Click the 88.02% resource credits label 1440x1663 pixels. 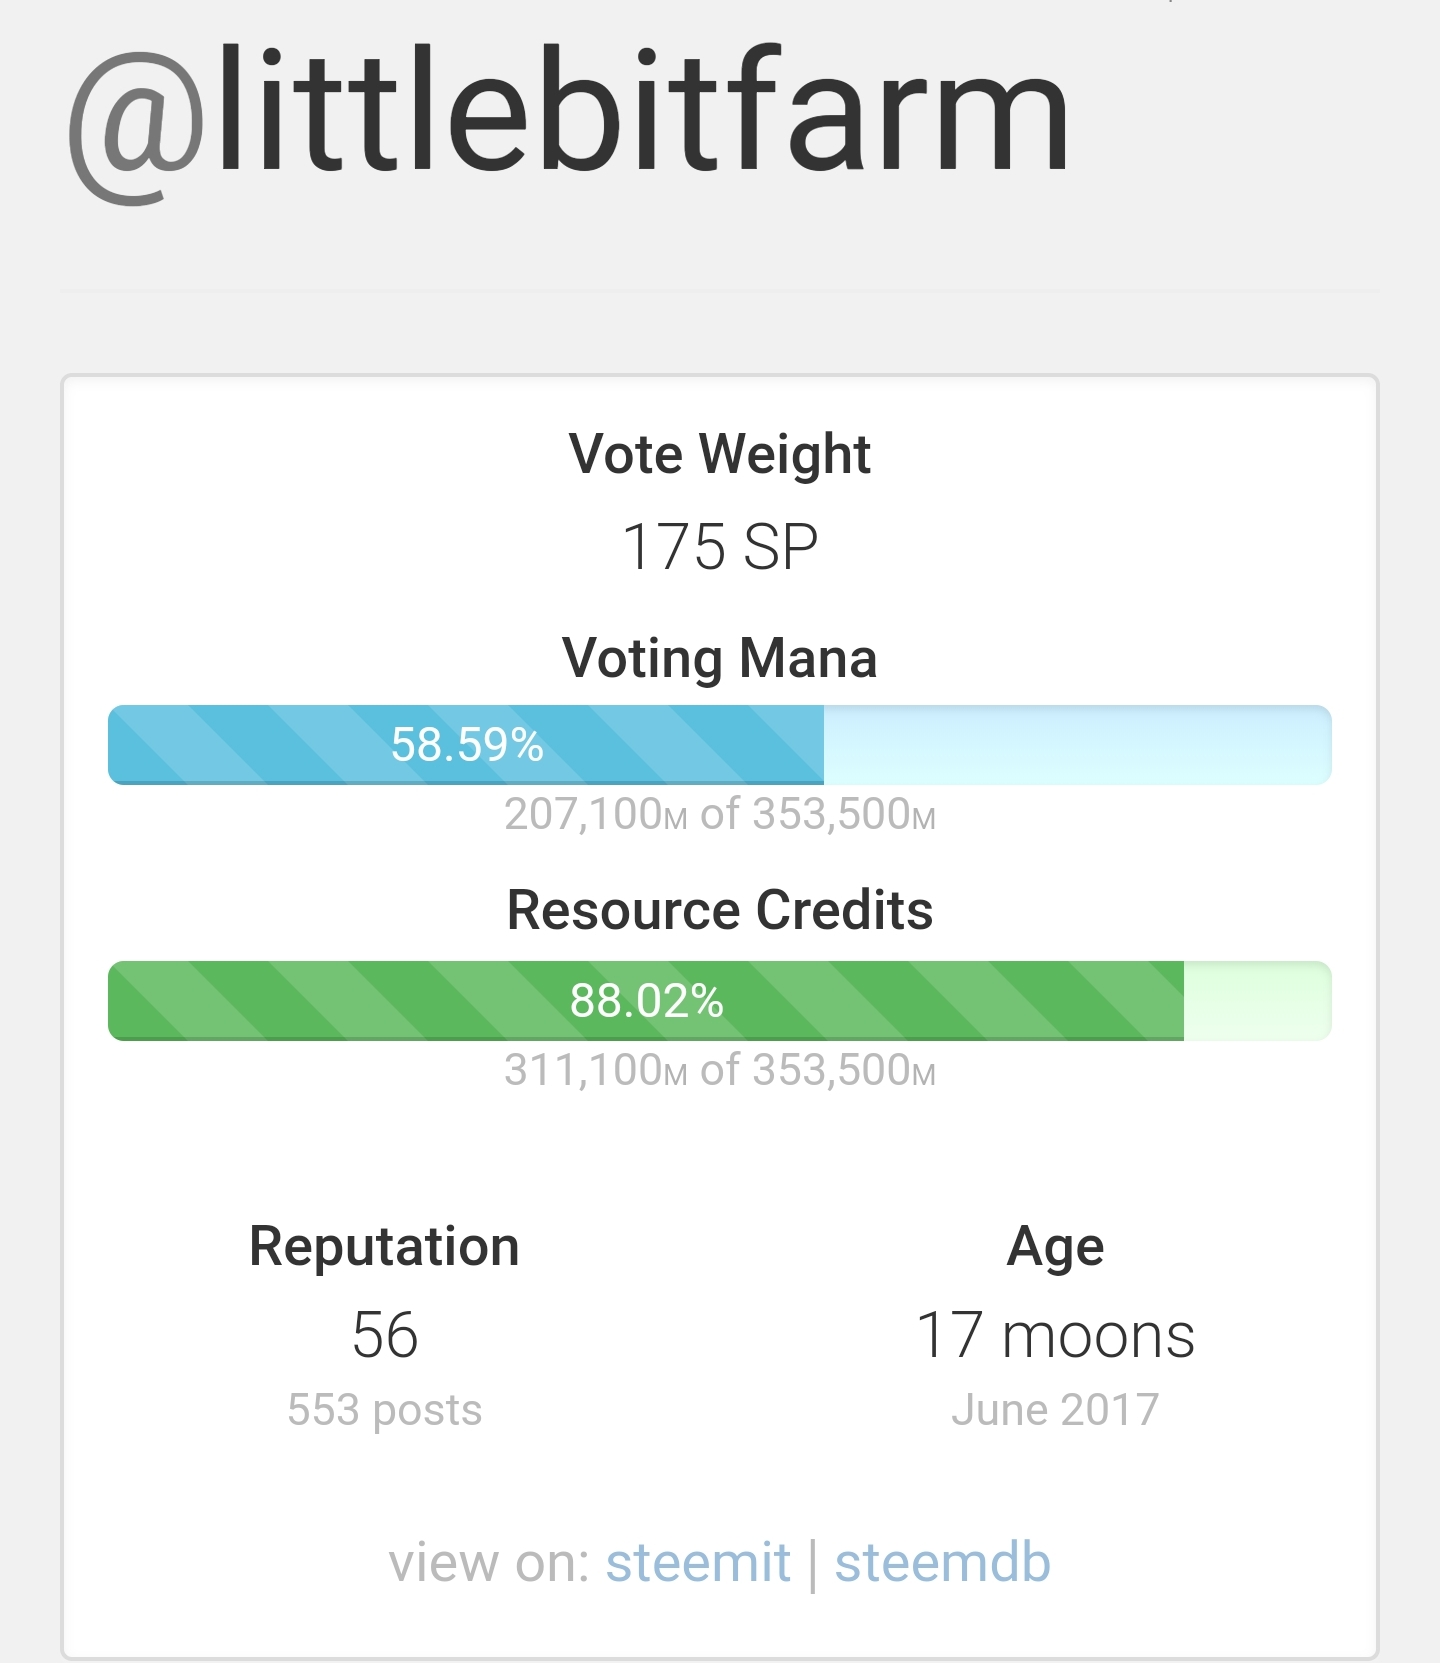coord(647,1001)
